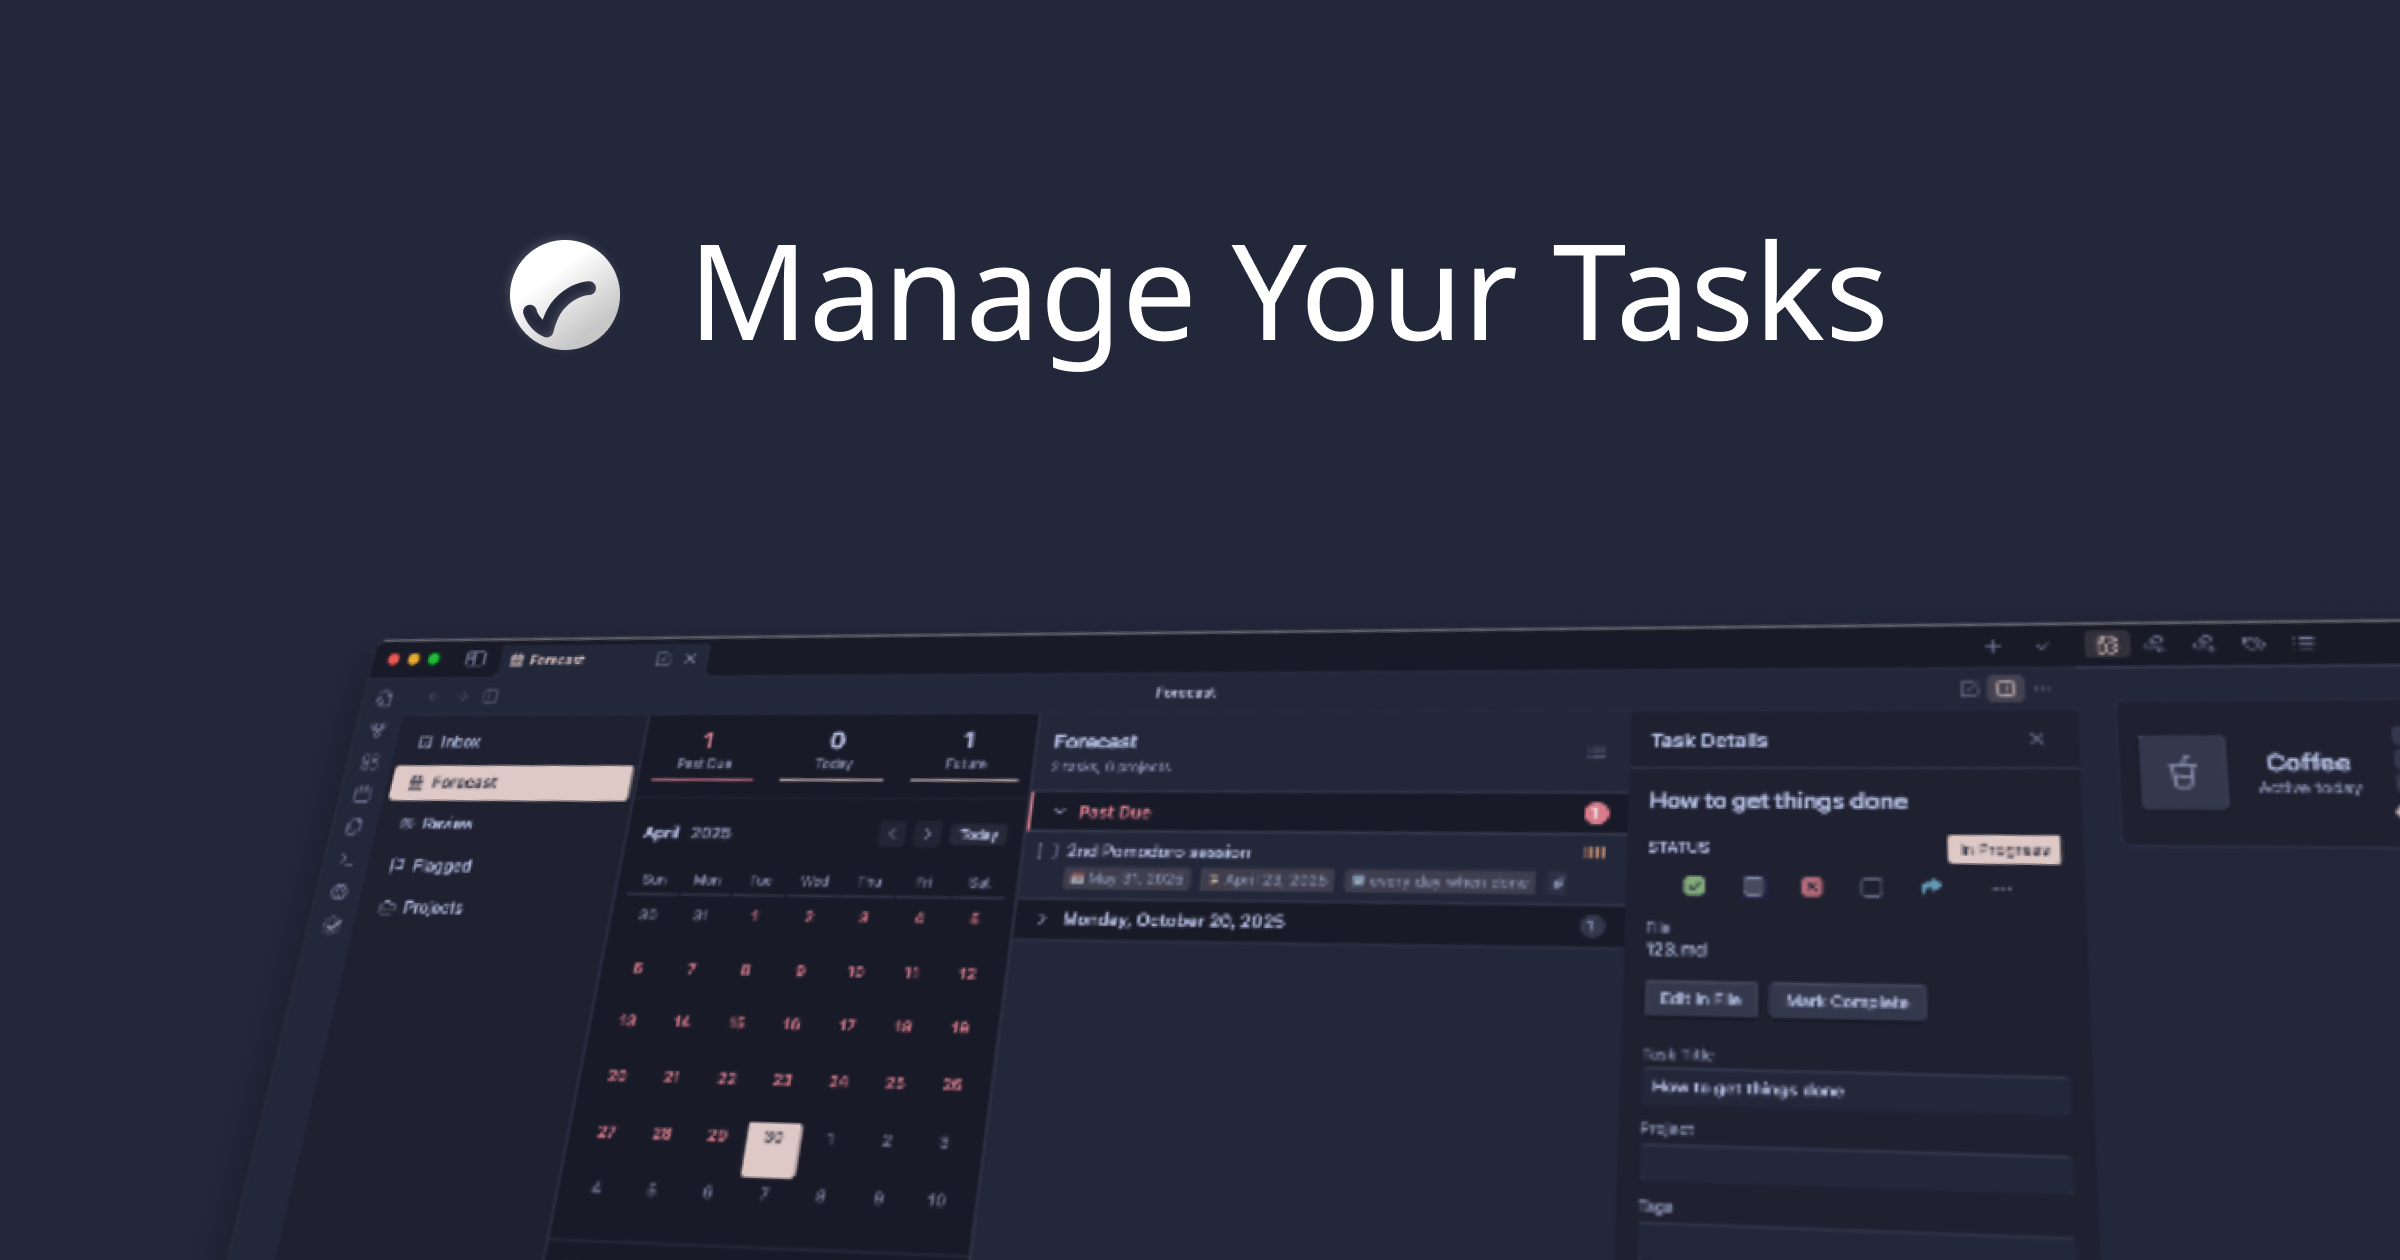
Task: Open more options dots in the view header
Action: 2043,688
